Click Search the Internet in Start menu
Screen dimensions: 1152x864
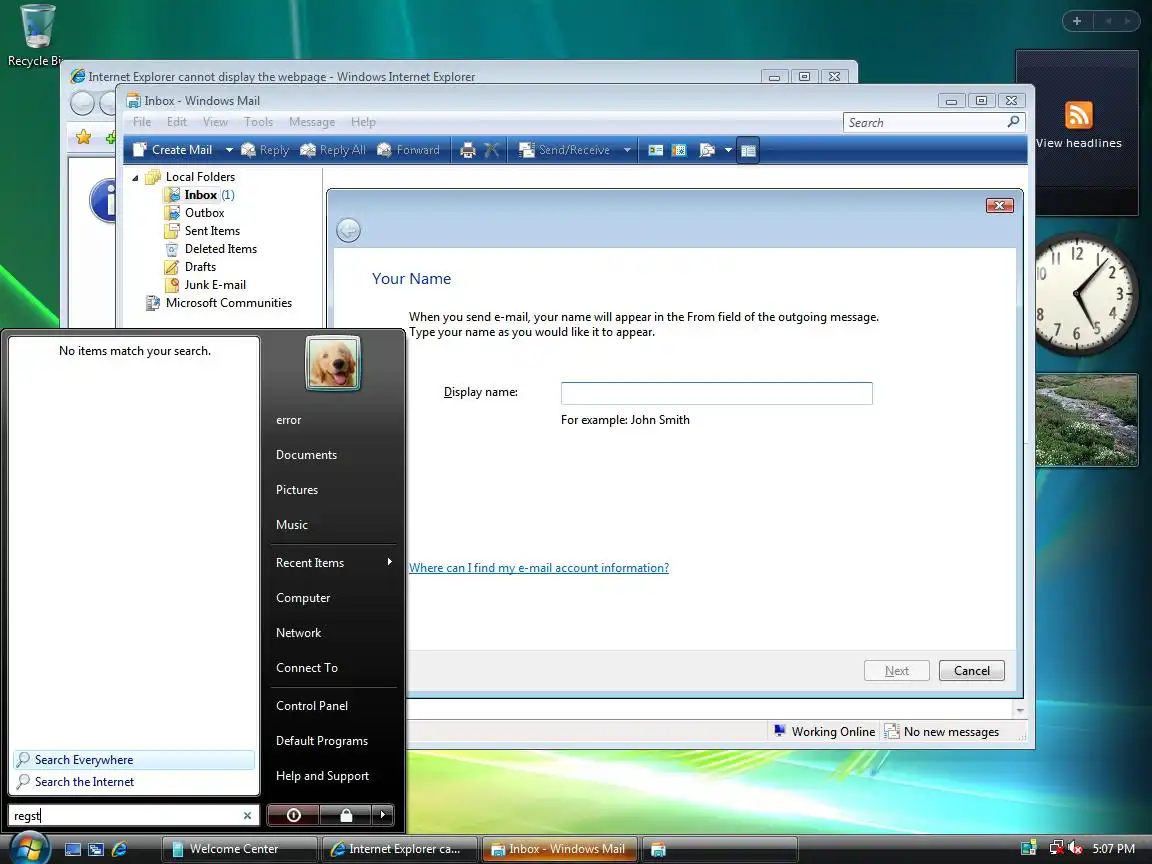(134, 782)
